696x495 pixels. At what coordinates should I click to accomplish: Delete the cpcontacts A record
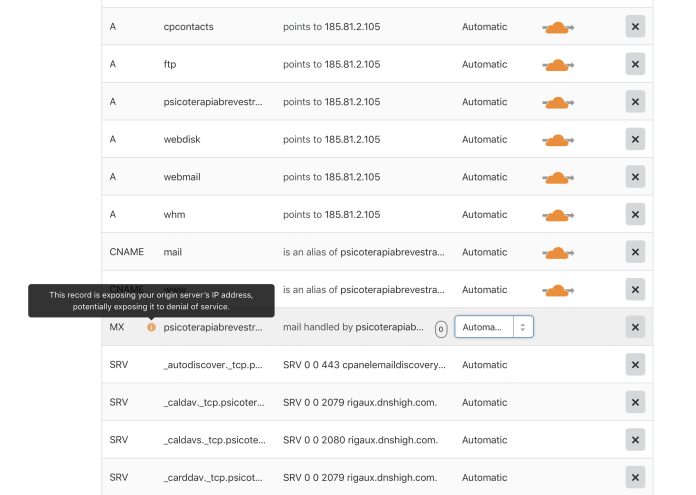pyautogui.click(x=635, y=27)
